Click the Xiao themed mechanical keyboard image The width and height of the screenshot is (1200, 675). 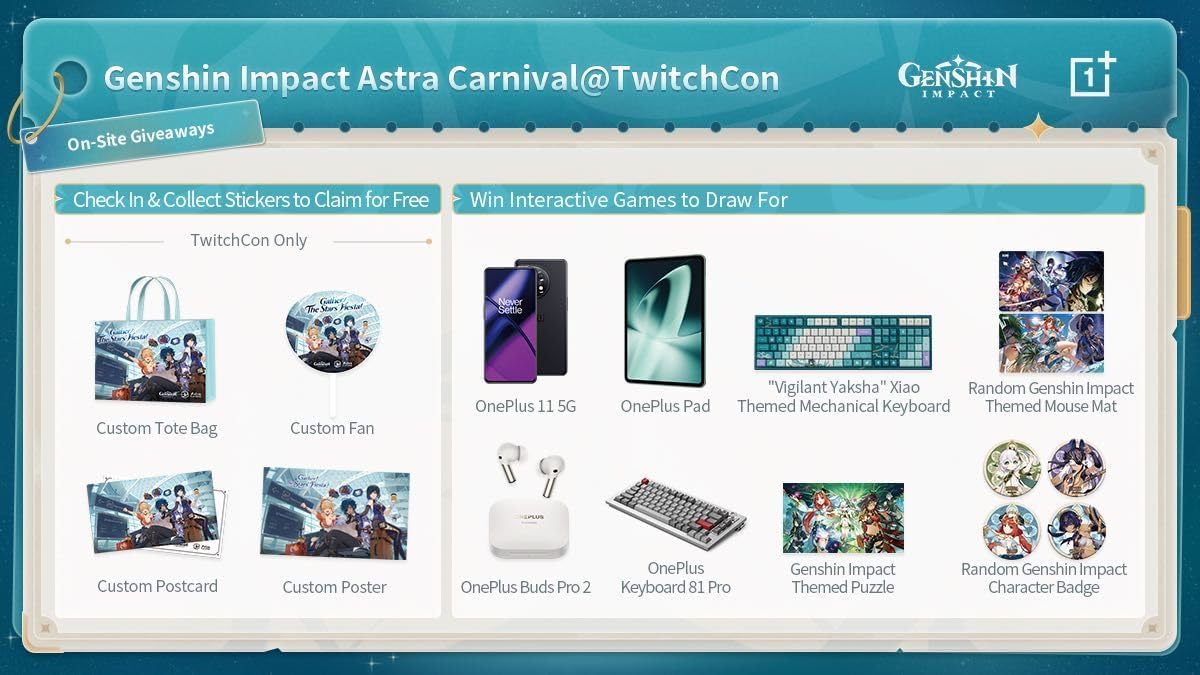click(843, 343)
